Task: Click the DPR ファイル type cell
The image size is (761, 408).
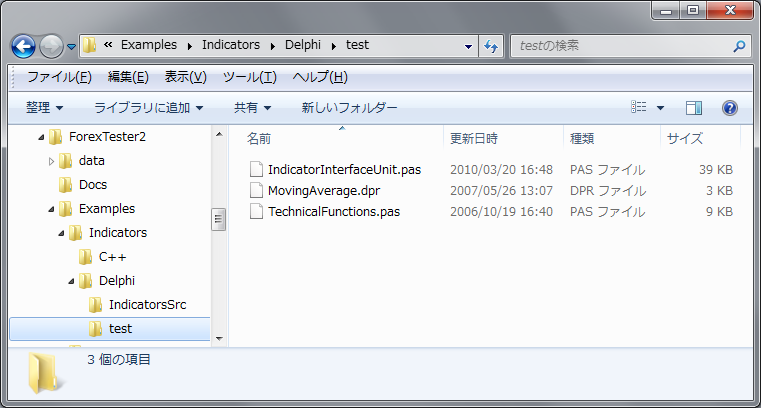Action: (608, 191)
